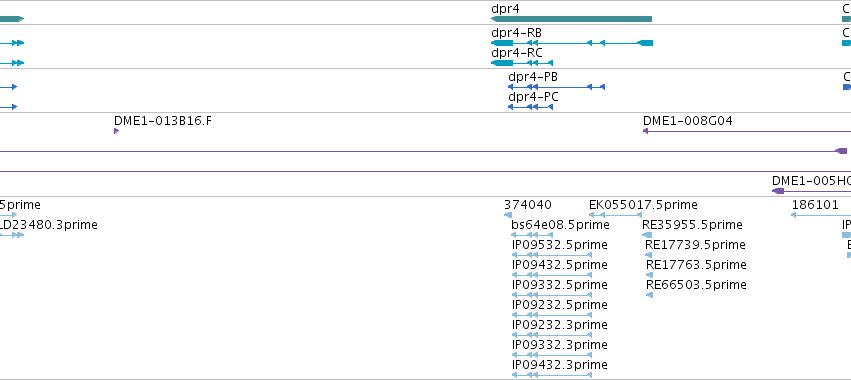Select the 186101 feature line
Screen dimensions: 851x380
point(821,215)
